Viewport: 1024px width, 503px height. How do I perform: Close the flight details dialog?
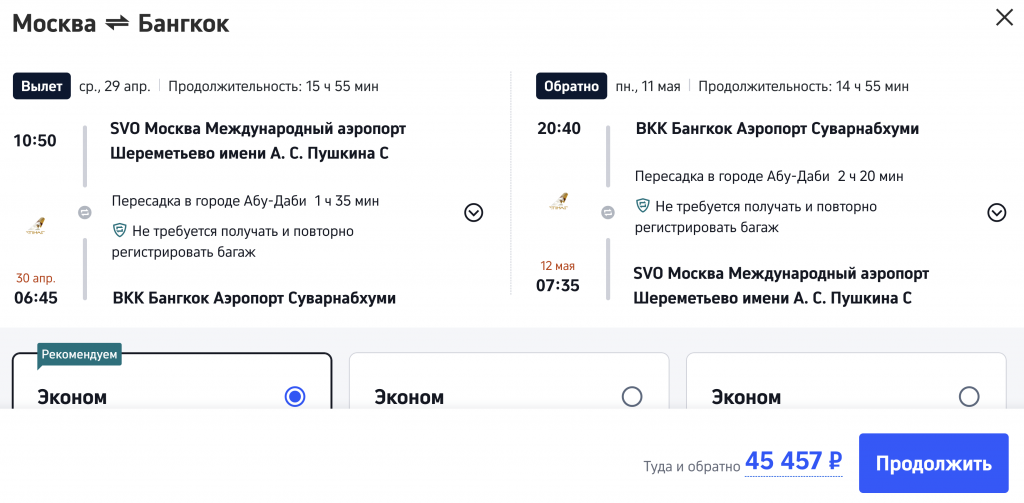[x=1003, y=17]
